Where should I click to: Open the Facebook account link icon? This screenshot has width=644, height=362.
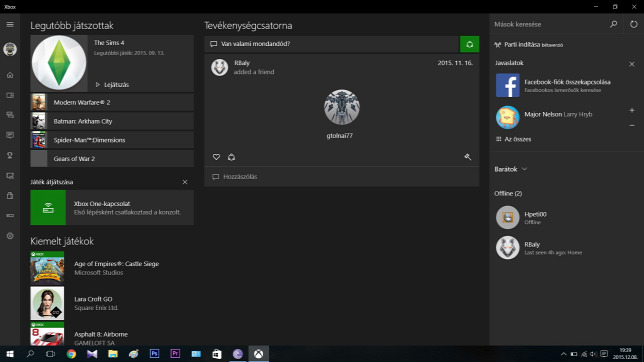[508, 85]
